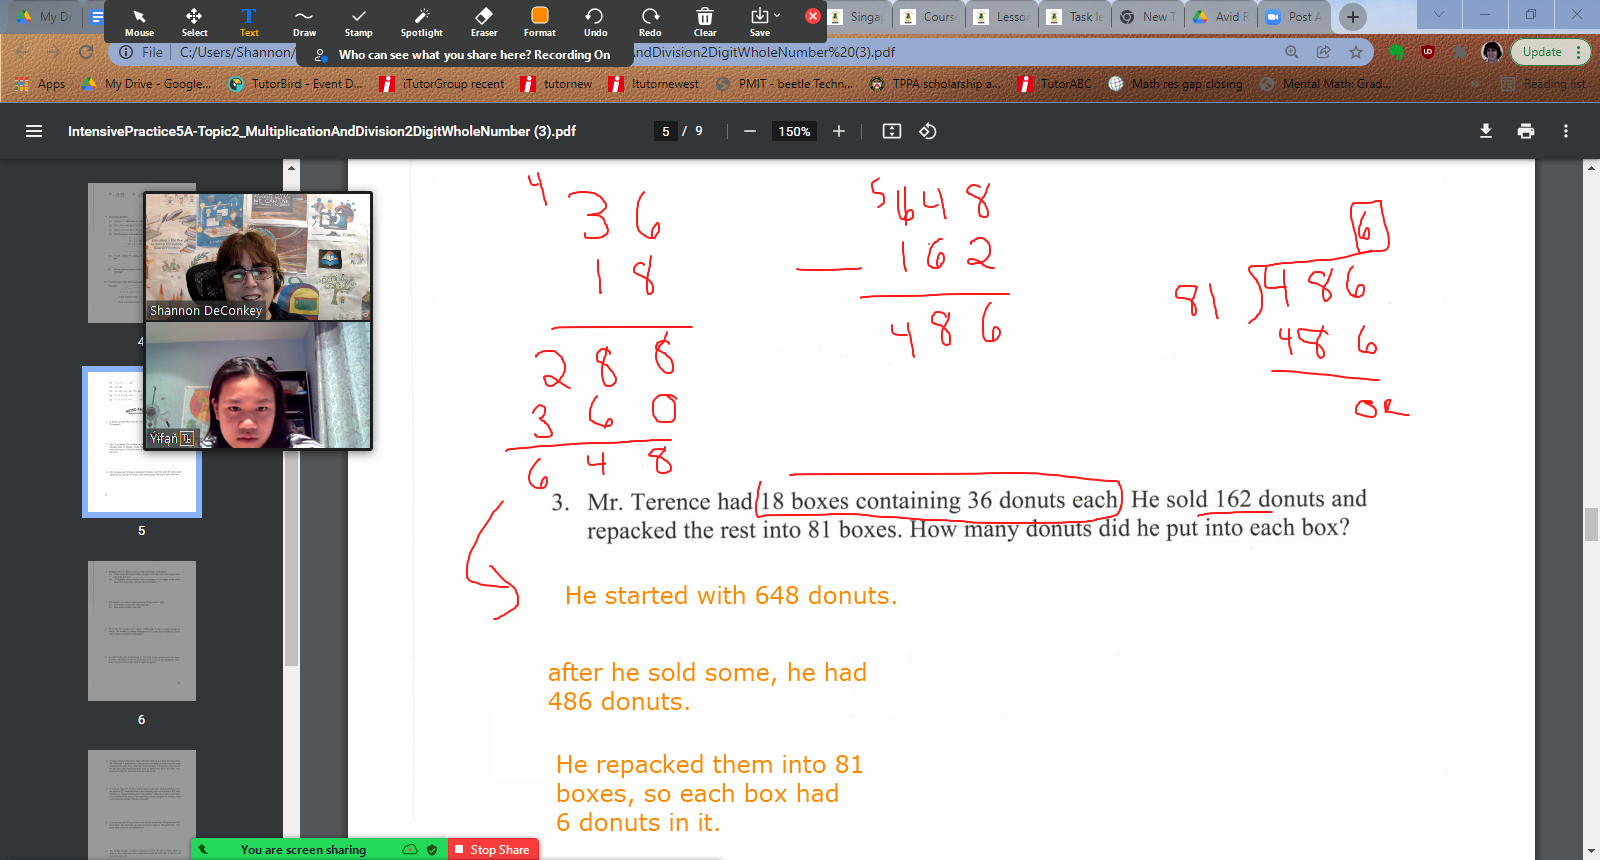
Task: Switch to the Post A Zoom tab
Action: [x=1295, y=17]
